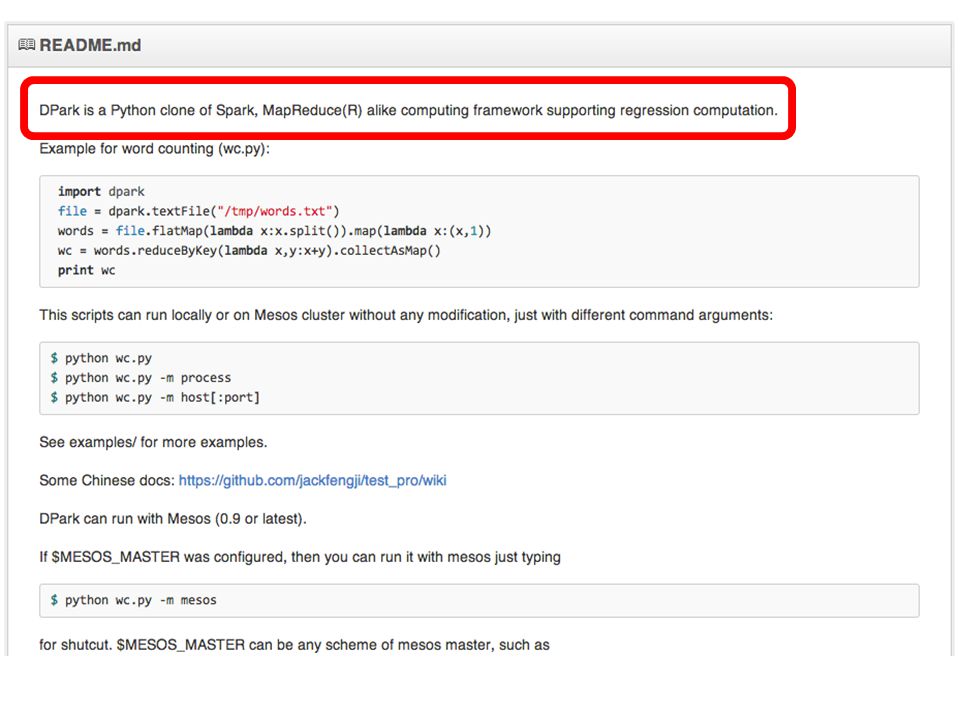Click the 'python wc.py -m process' line

click(141, 378)
